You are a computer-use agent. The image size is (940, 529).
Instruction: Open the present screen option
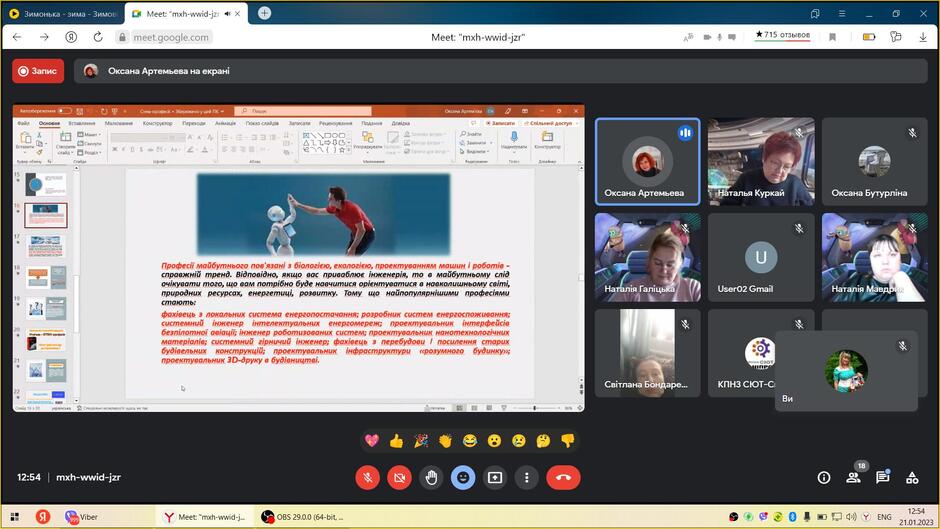pos(495,477)
